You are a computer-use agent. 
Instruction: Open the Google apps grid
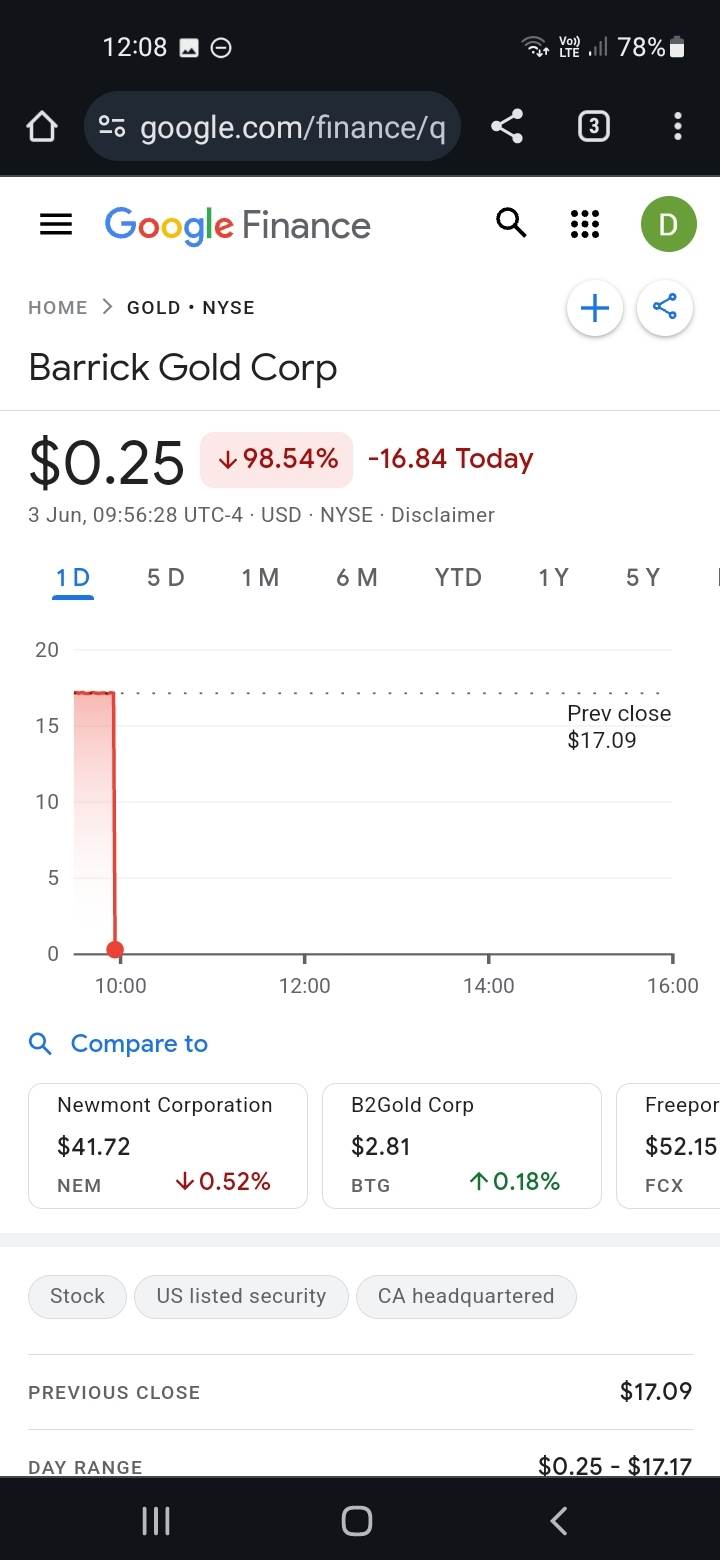(585, 224)
